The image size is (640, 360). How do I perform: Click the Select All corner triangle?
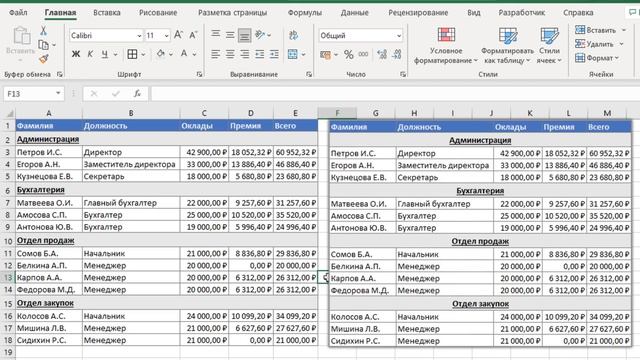click(9, 113)
